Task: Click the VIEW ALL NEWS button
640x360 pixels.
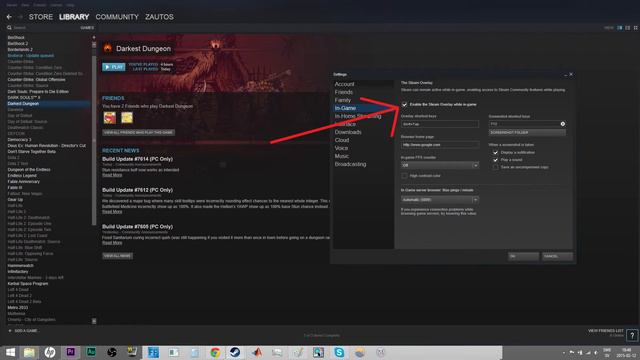Action: (x=117, y=256)
